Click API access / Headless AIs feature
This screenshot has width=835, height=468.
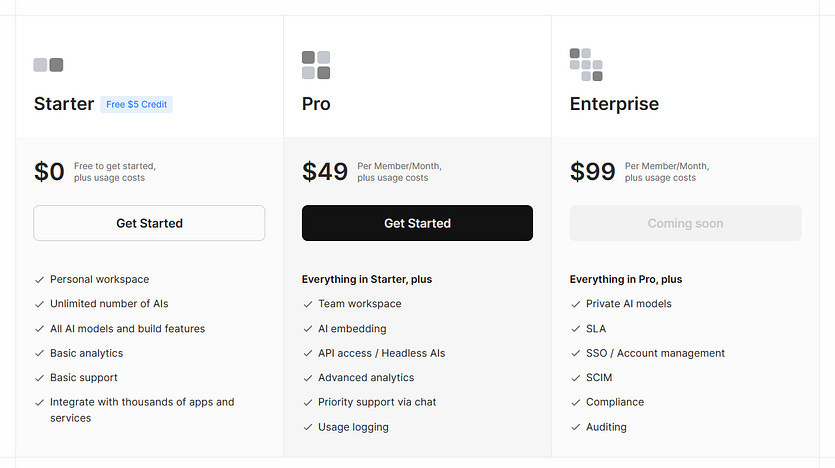pyautogui.click(x=381, y=354)
